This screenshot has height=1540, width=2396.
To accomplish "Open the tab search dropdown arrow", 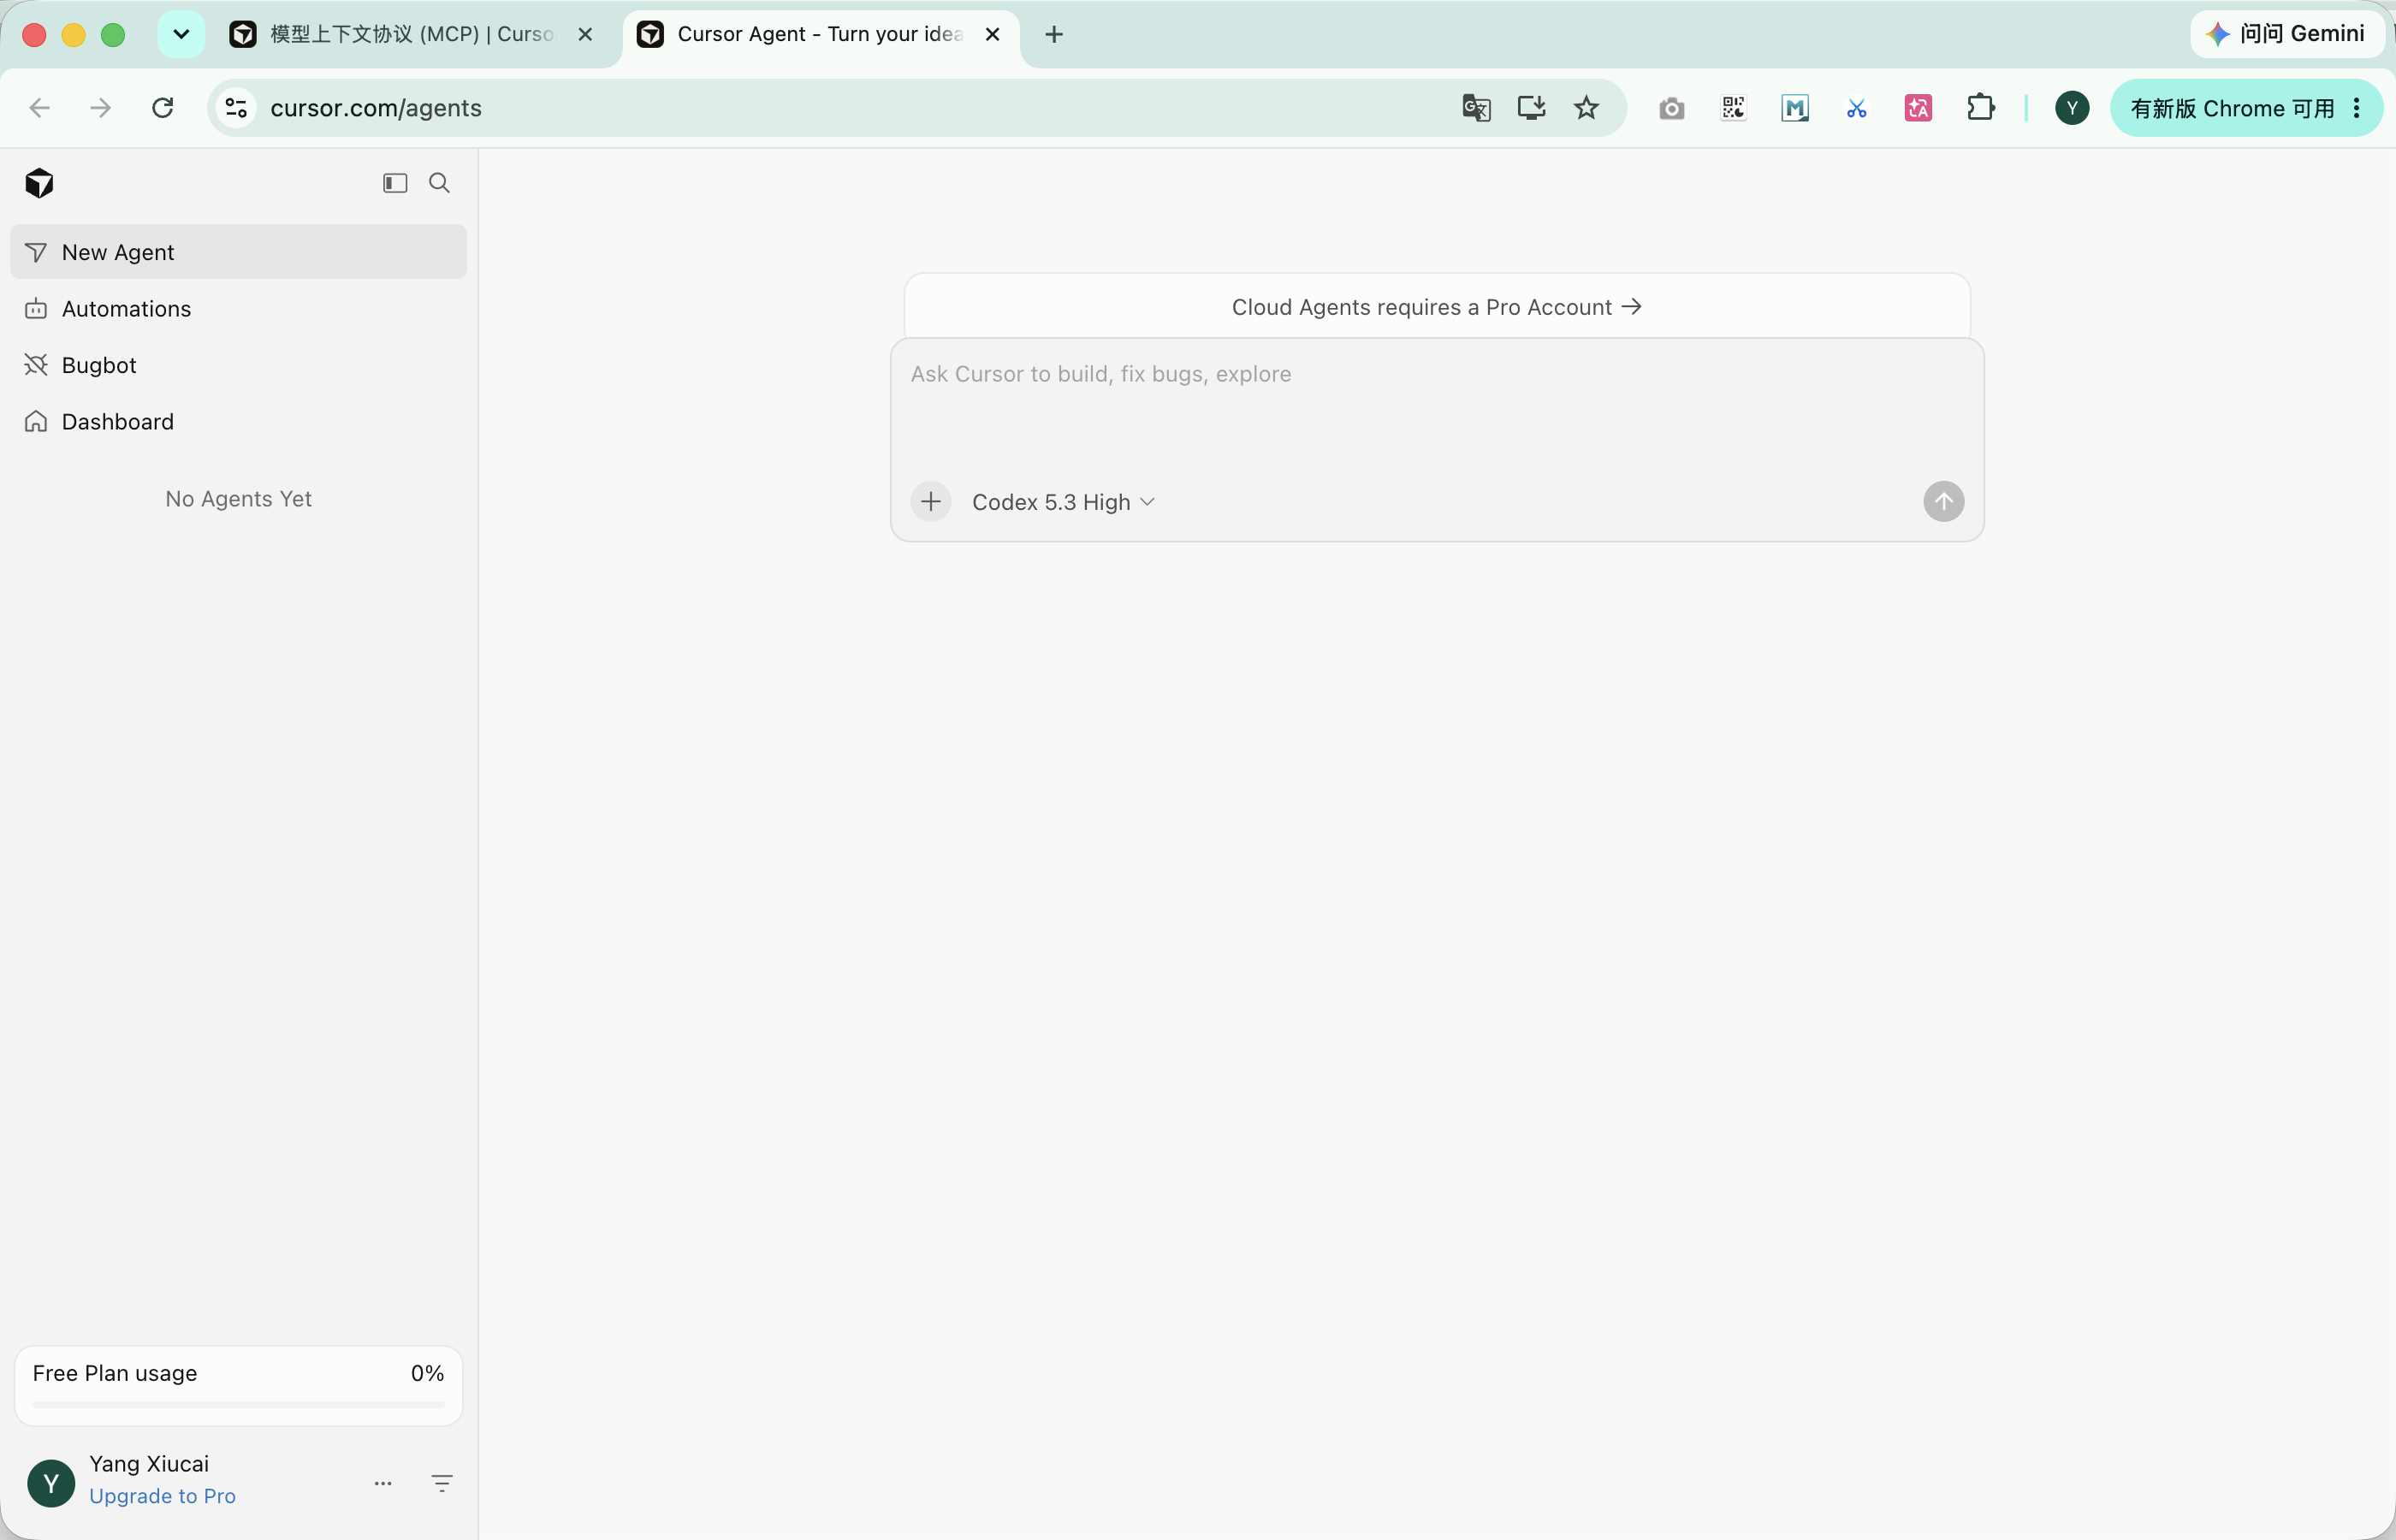I will (181, 34).
